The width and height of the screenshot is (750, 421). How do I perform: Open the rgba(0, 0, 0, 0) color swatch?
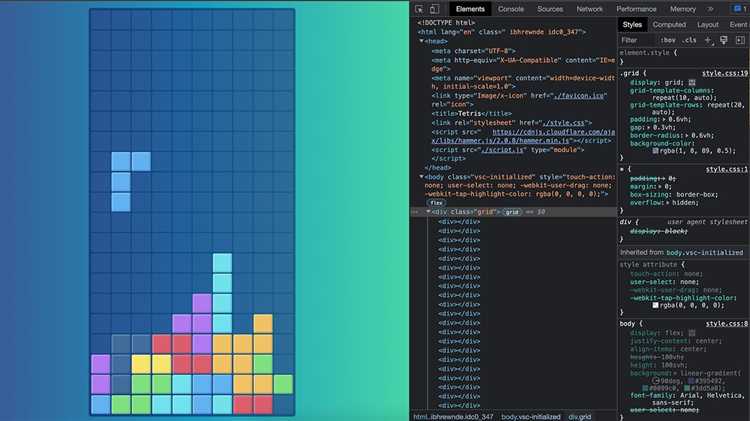coord(655,305)
